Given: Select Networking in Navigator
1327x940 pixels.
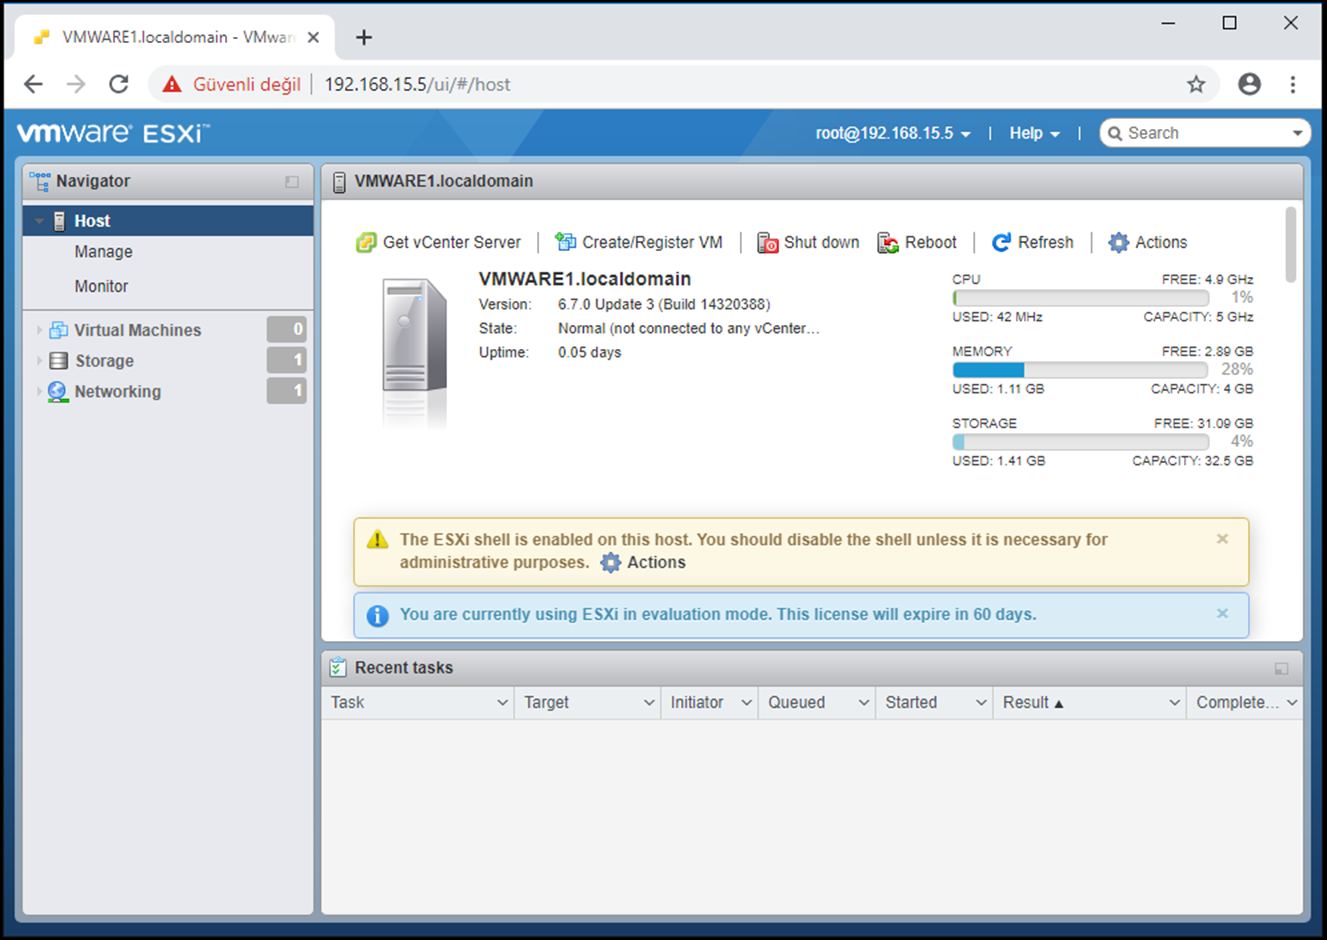Looking at the screenshot, I should click(117, 392).
